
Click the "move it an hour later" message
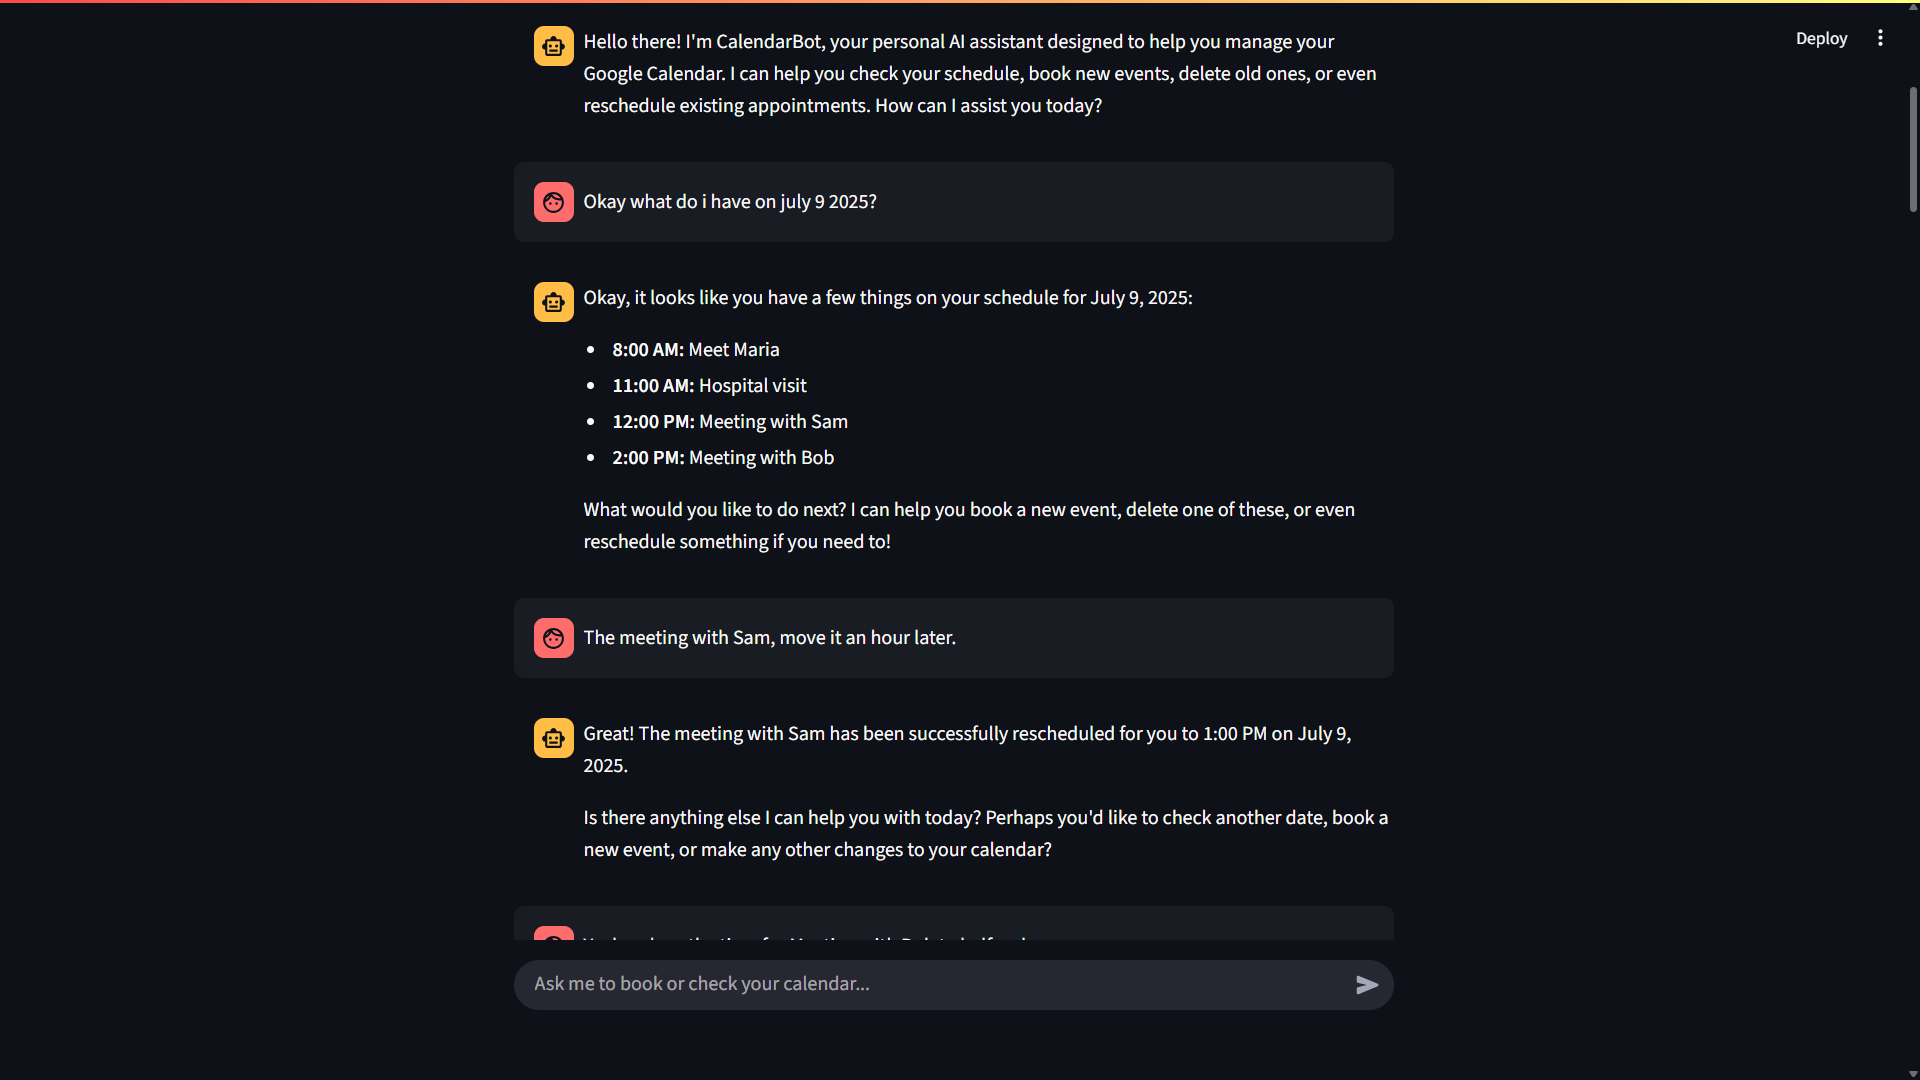(x=769, y=638)
